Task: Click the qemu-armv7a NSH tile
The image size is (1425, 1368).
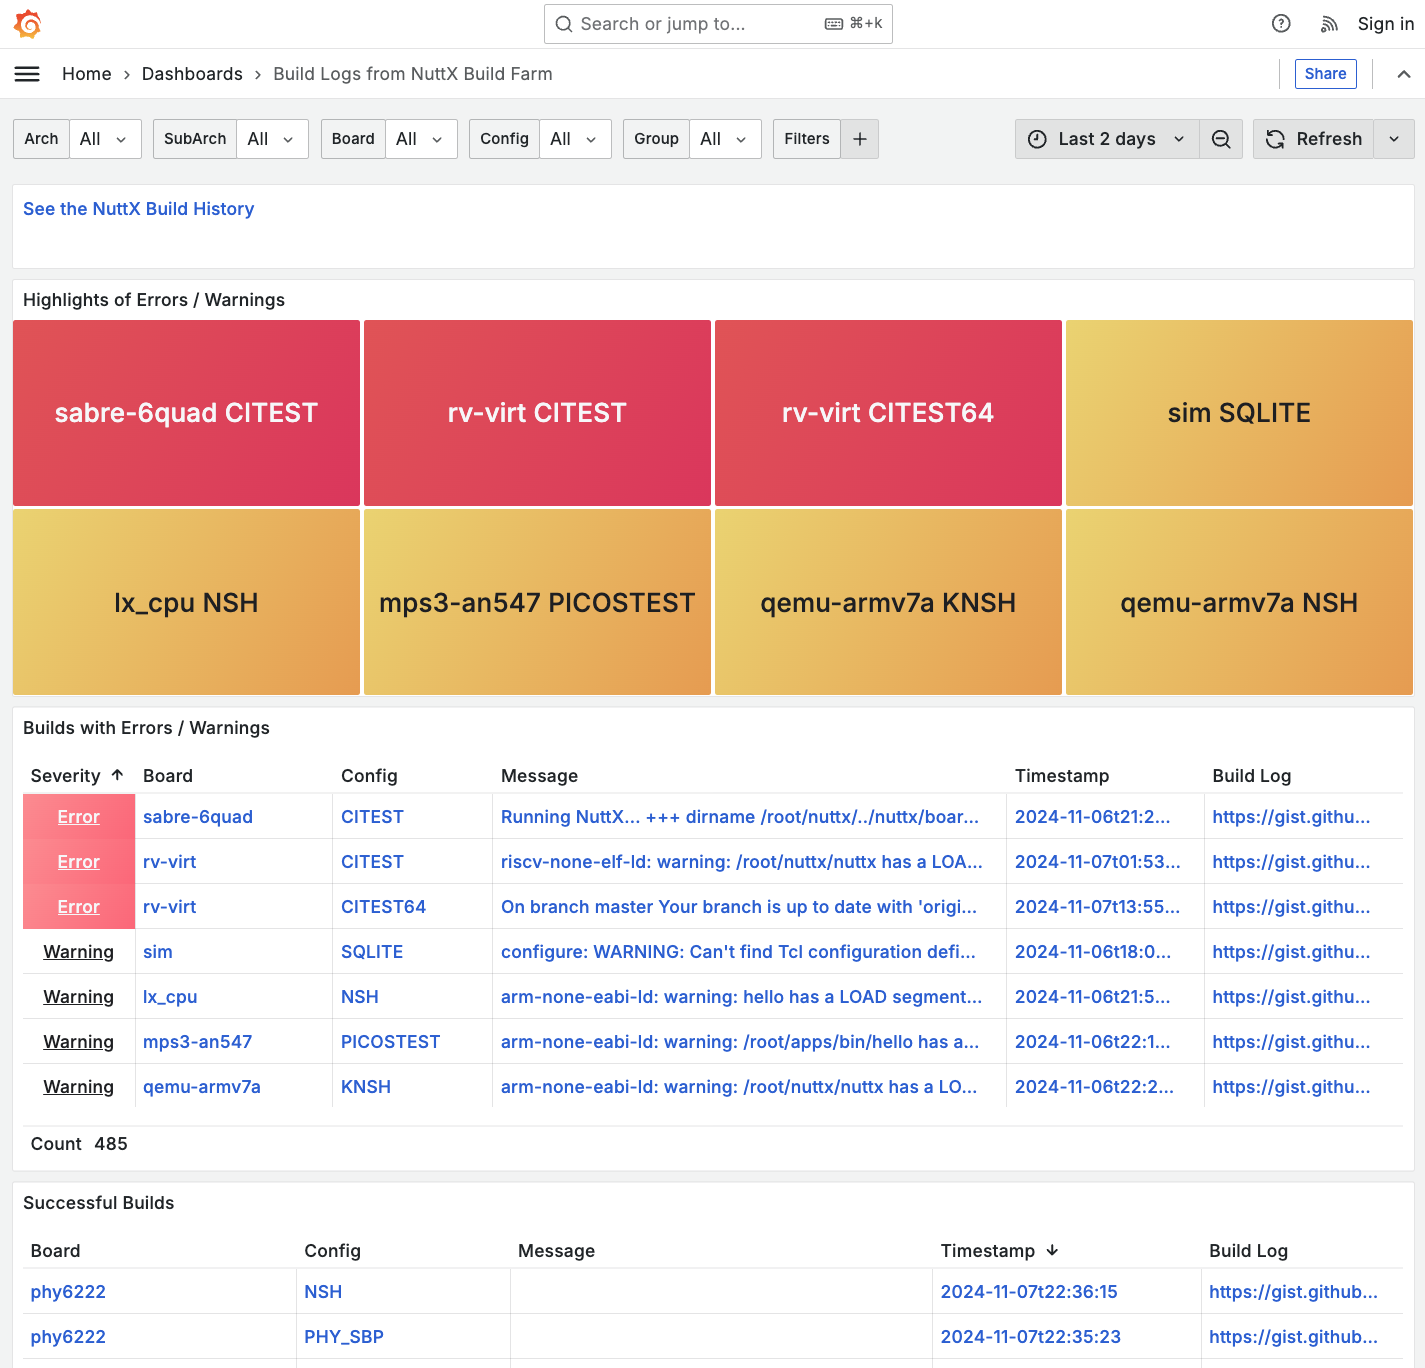Action: tap(1239, 602)
